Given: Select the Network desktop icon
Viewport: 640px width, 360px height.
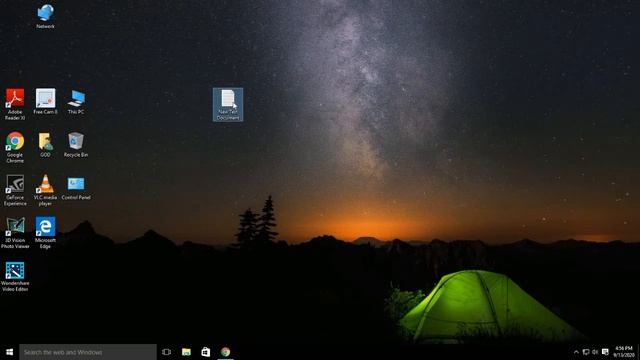Looking at the screenshot, I should pos(45,16).
